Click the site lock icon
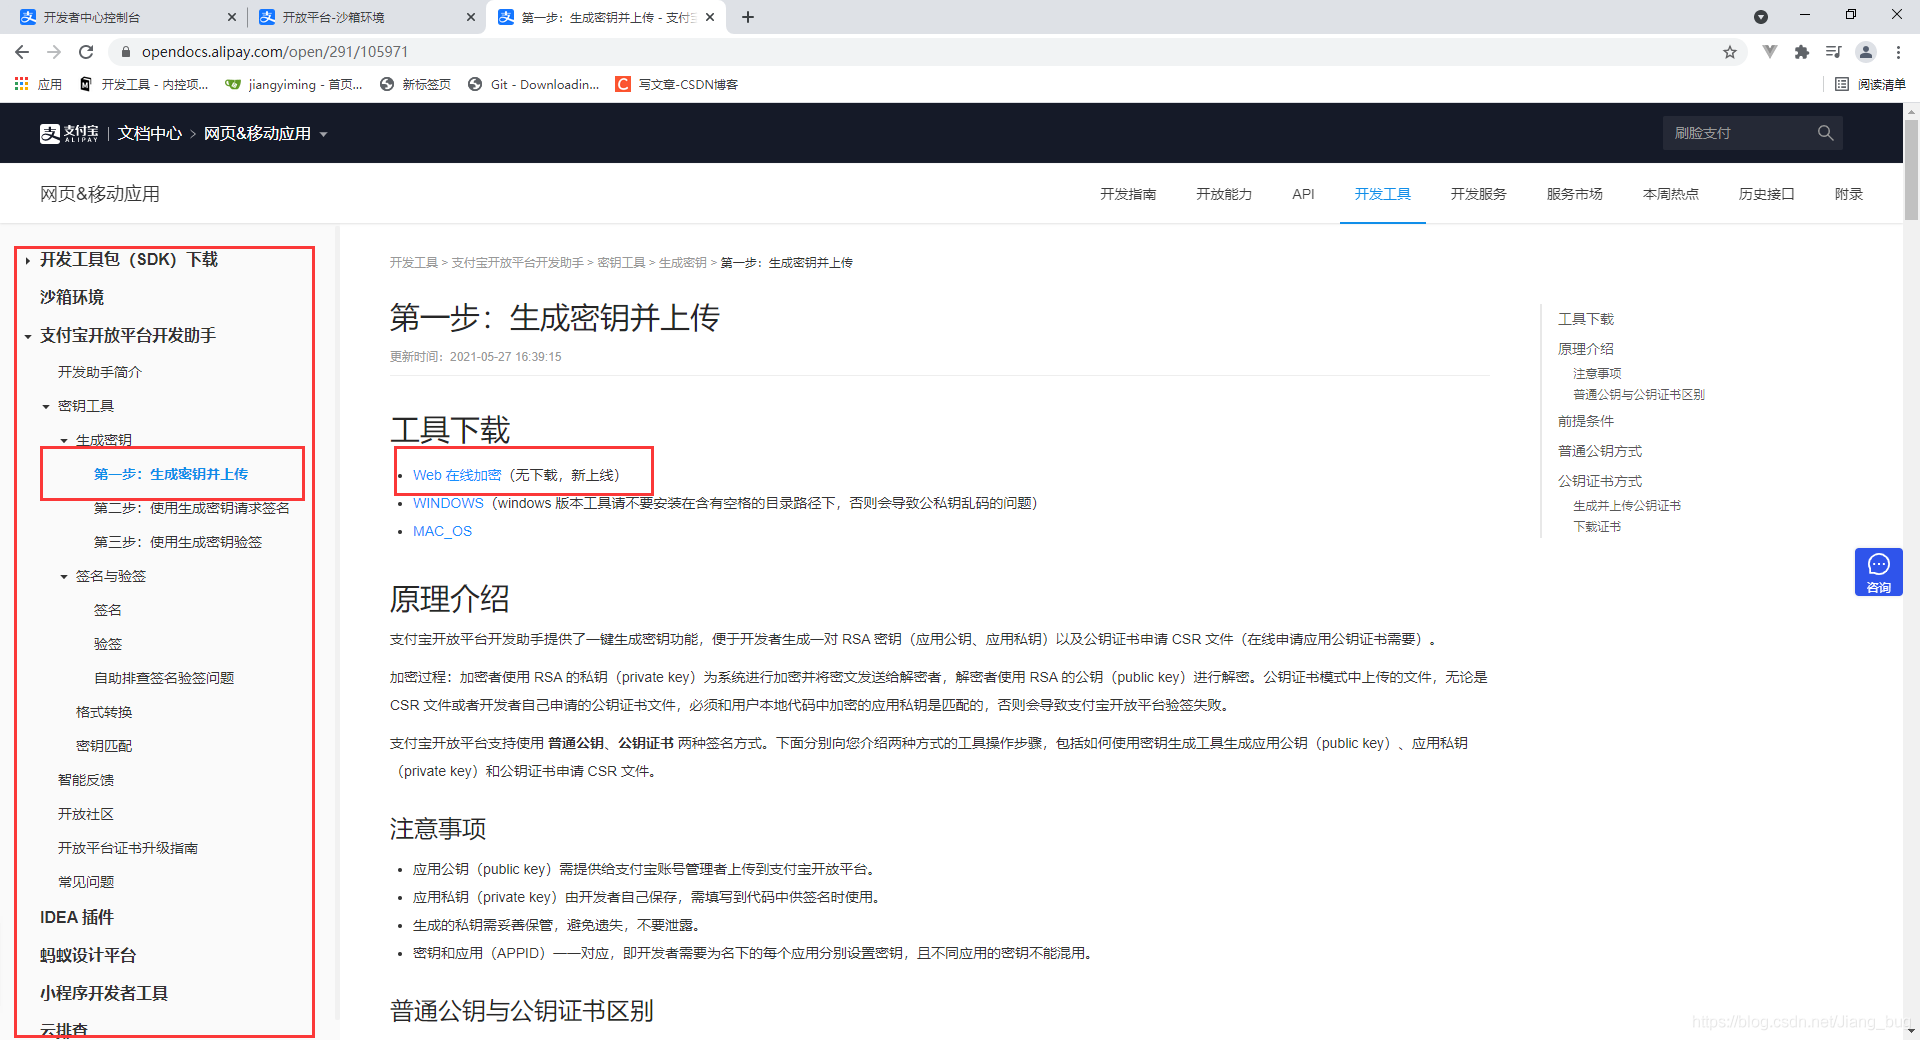Screen dimensions: 1920x1040 (126, 52)
